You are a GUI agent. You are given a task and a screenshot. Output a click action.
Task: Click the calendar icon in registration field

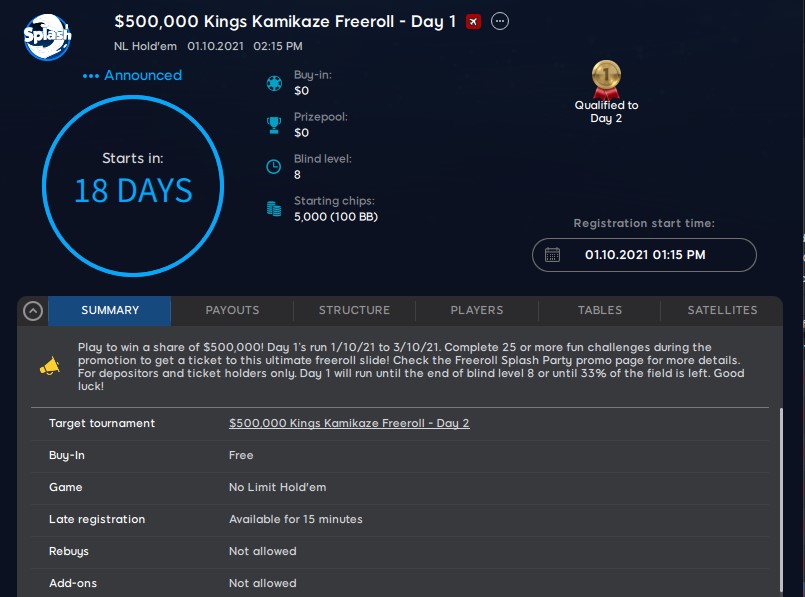(x=552, y=255)
